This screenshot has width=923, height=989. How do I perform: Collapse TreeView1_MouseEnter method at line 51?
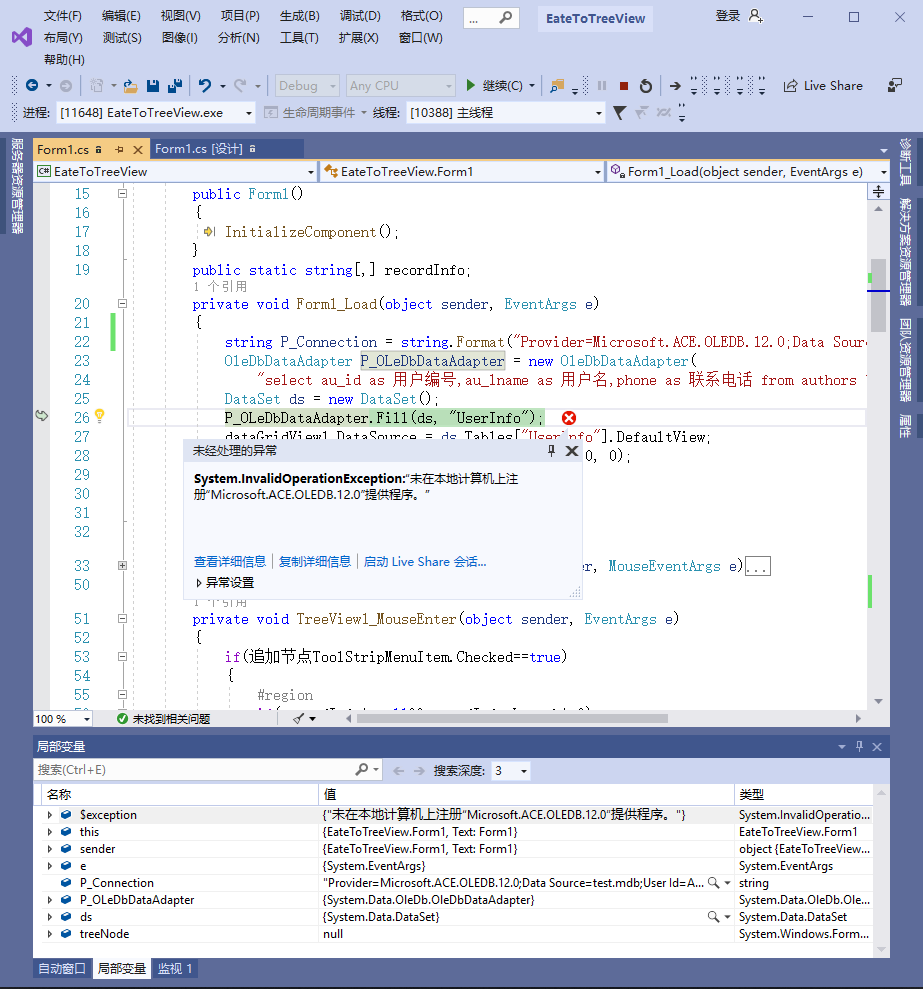[x=122, y=619]
